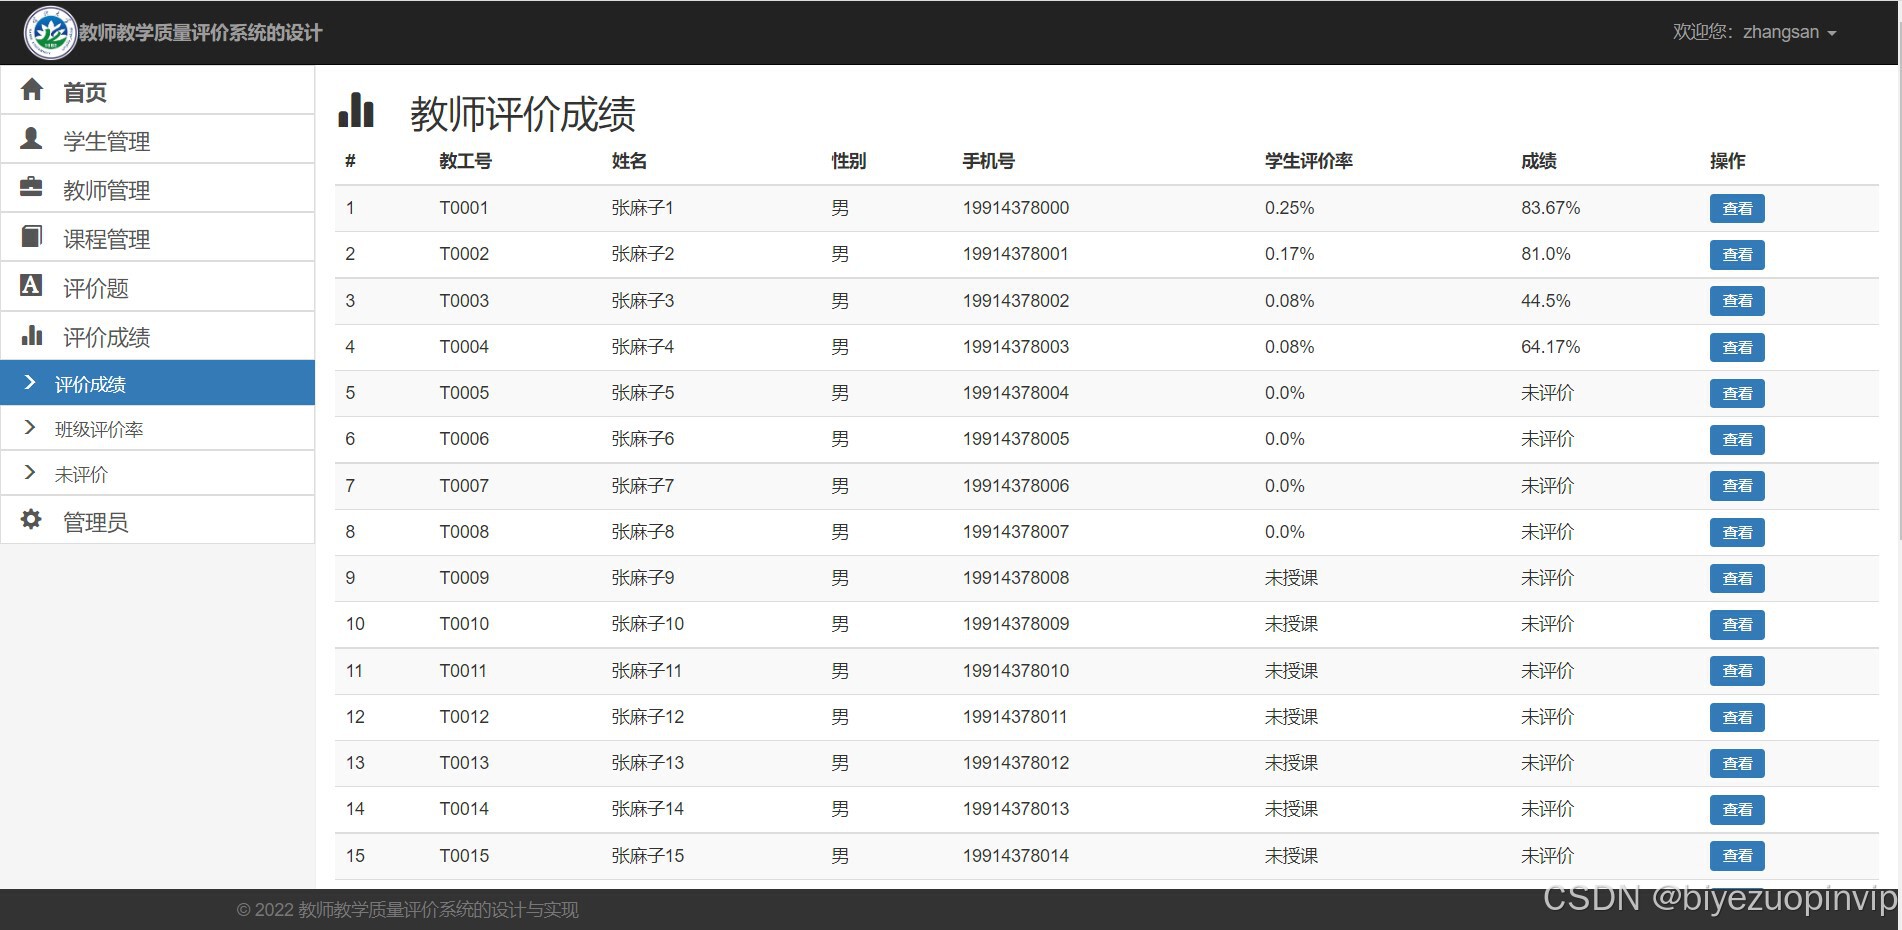The image size is (1902, 930).
Task: Click the school logo in header
Action: click(x=50, y=33)
